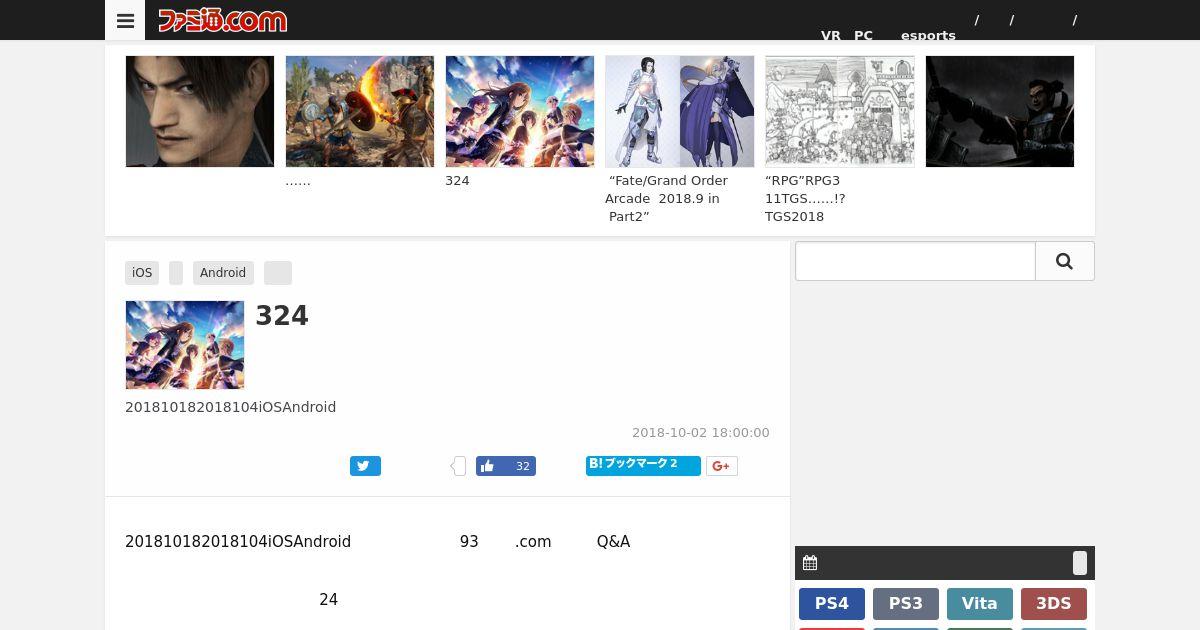This screenshot has height=630, width=1200.
Task: Click the calendar icon in the sidebar
Action: [x=810, y=563]
